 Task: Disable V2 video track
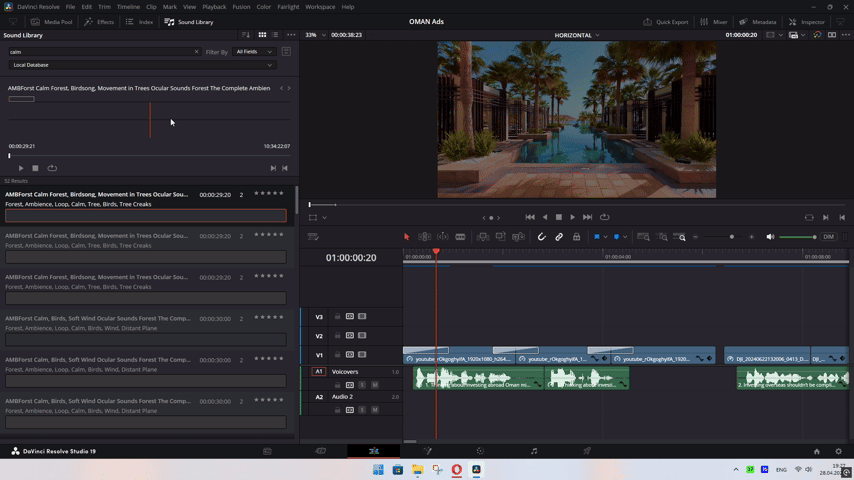click(x=362, y=336)
